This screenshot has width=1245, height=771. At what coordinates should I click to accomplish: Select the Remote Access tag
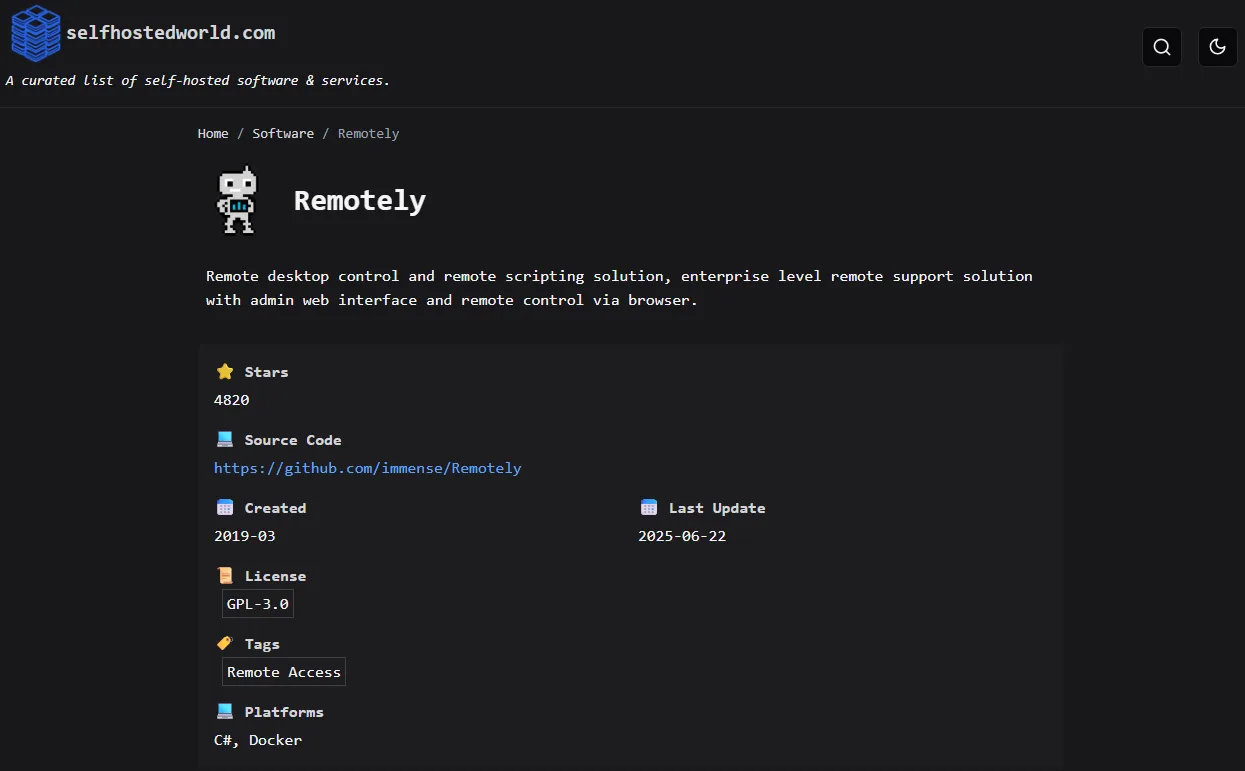point(284,672)
